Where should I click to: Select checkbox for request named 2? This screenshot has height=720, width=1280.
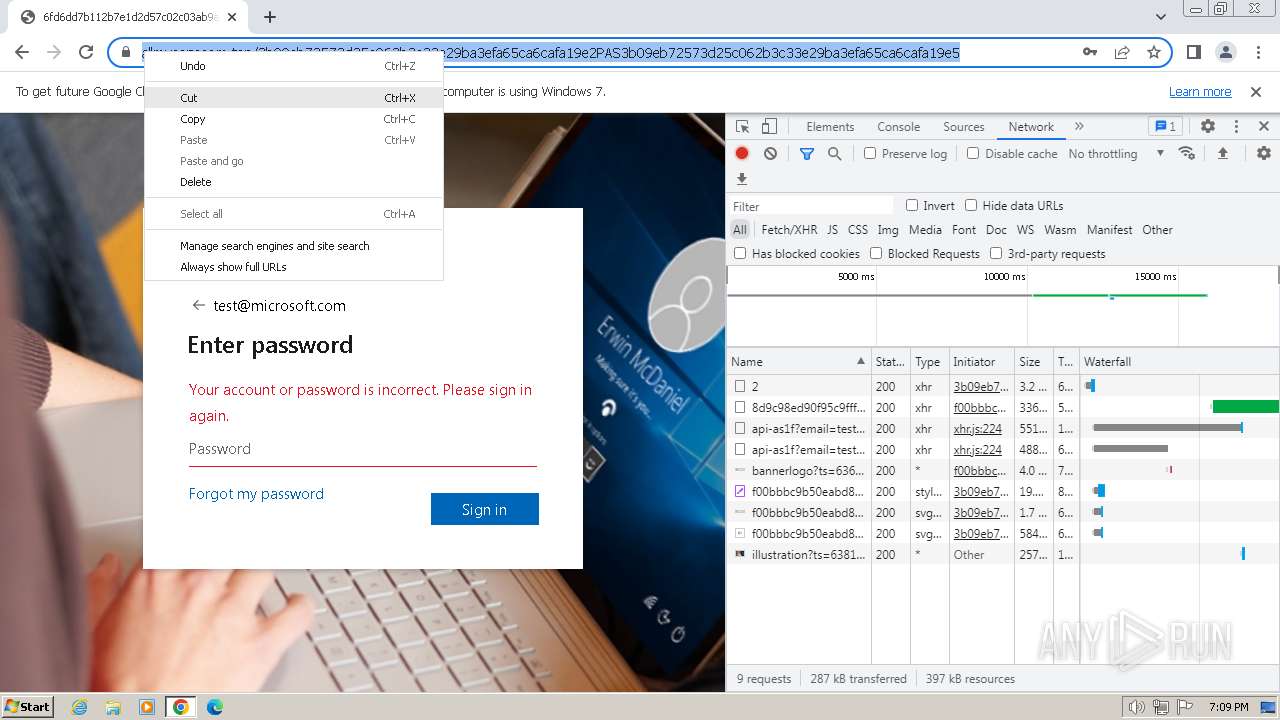(740, 386)
